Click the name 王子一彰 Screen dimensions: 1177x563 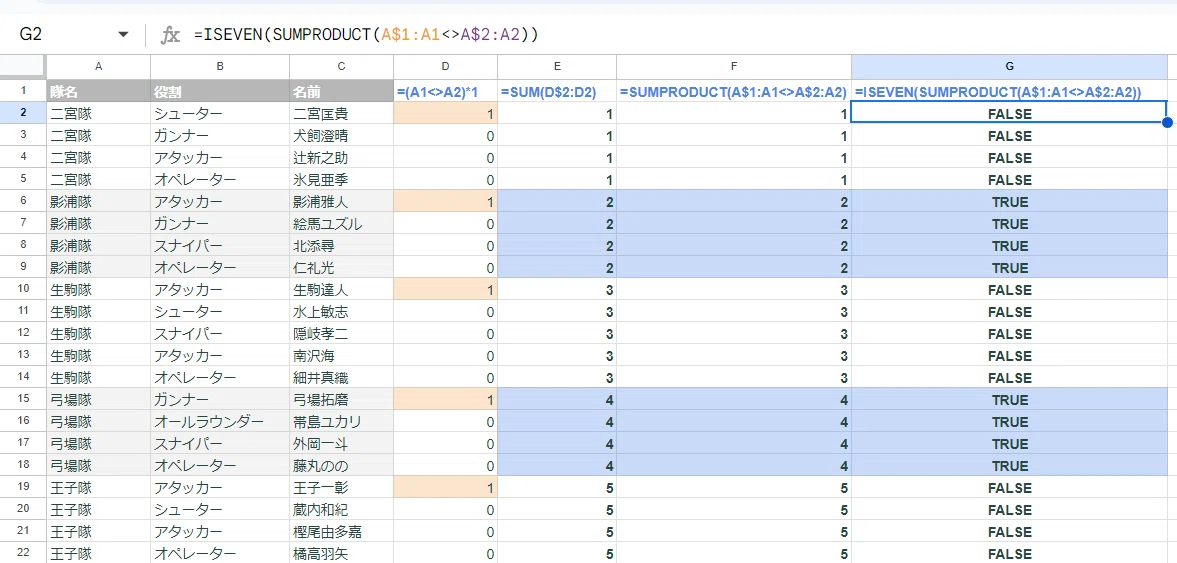coord(320,487)
